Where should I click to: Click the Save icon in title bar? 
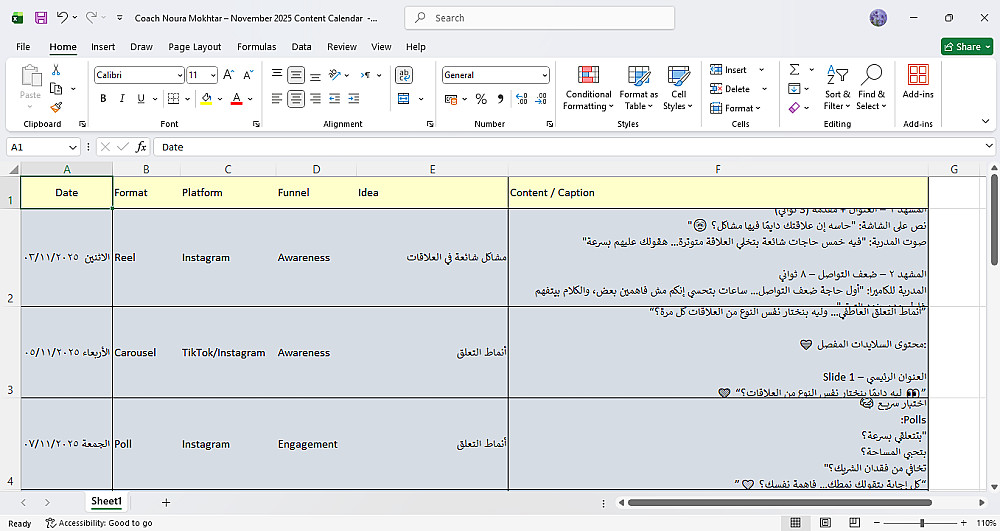tap(41, 18)
